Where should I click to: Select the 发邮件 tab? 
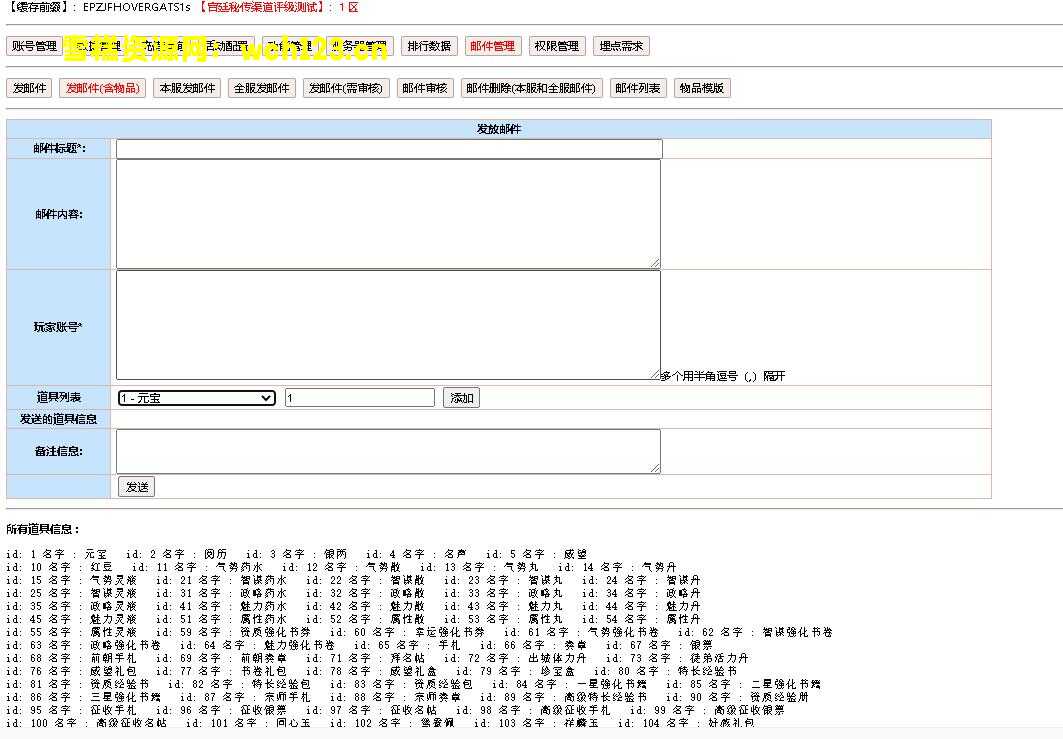[29, 88]
